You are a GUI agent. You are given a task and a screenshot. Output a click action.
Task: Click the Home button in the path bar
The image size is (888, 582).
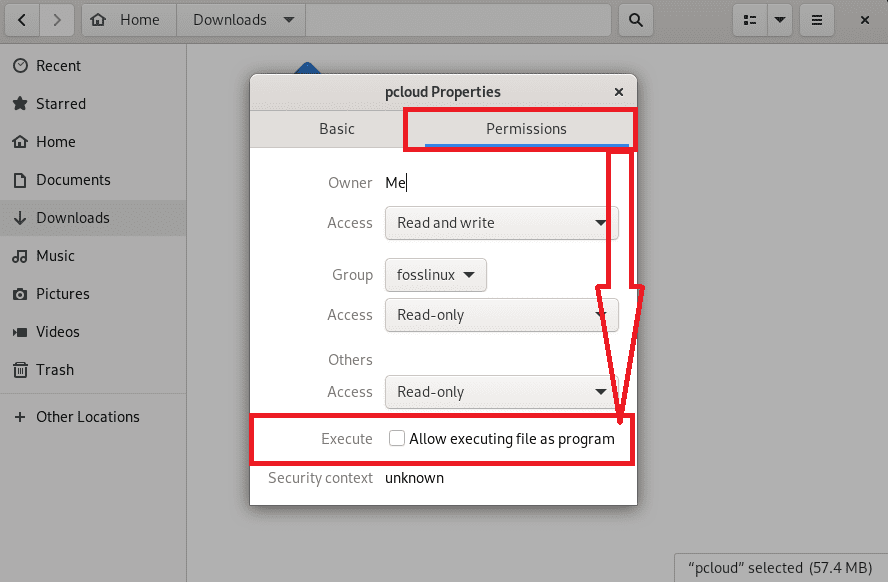129,20
